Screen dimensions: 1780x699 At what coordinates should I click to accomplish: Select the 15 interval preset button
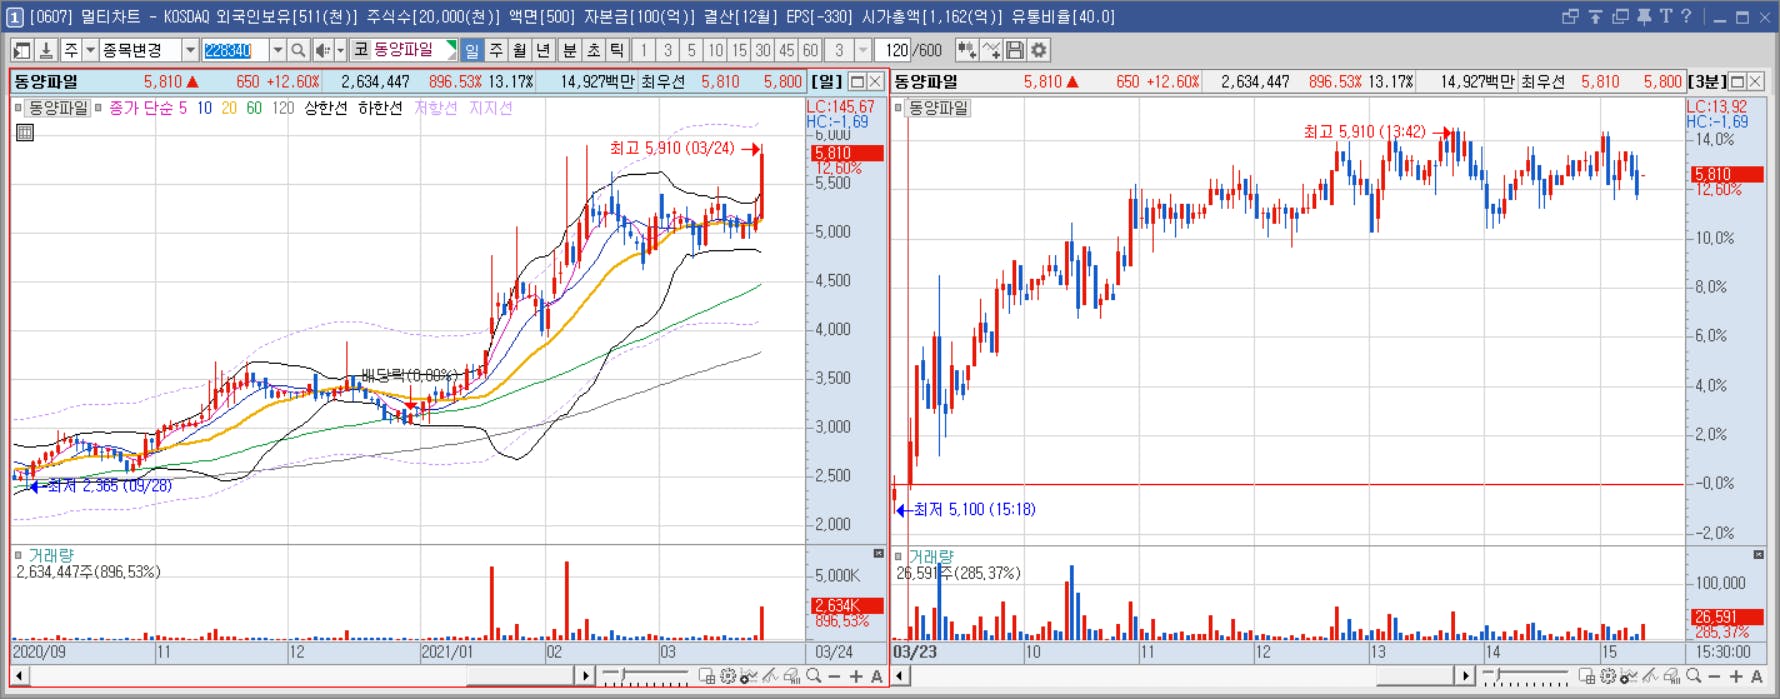point(739,50)
